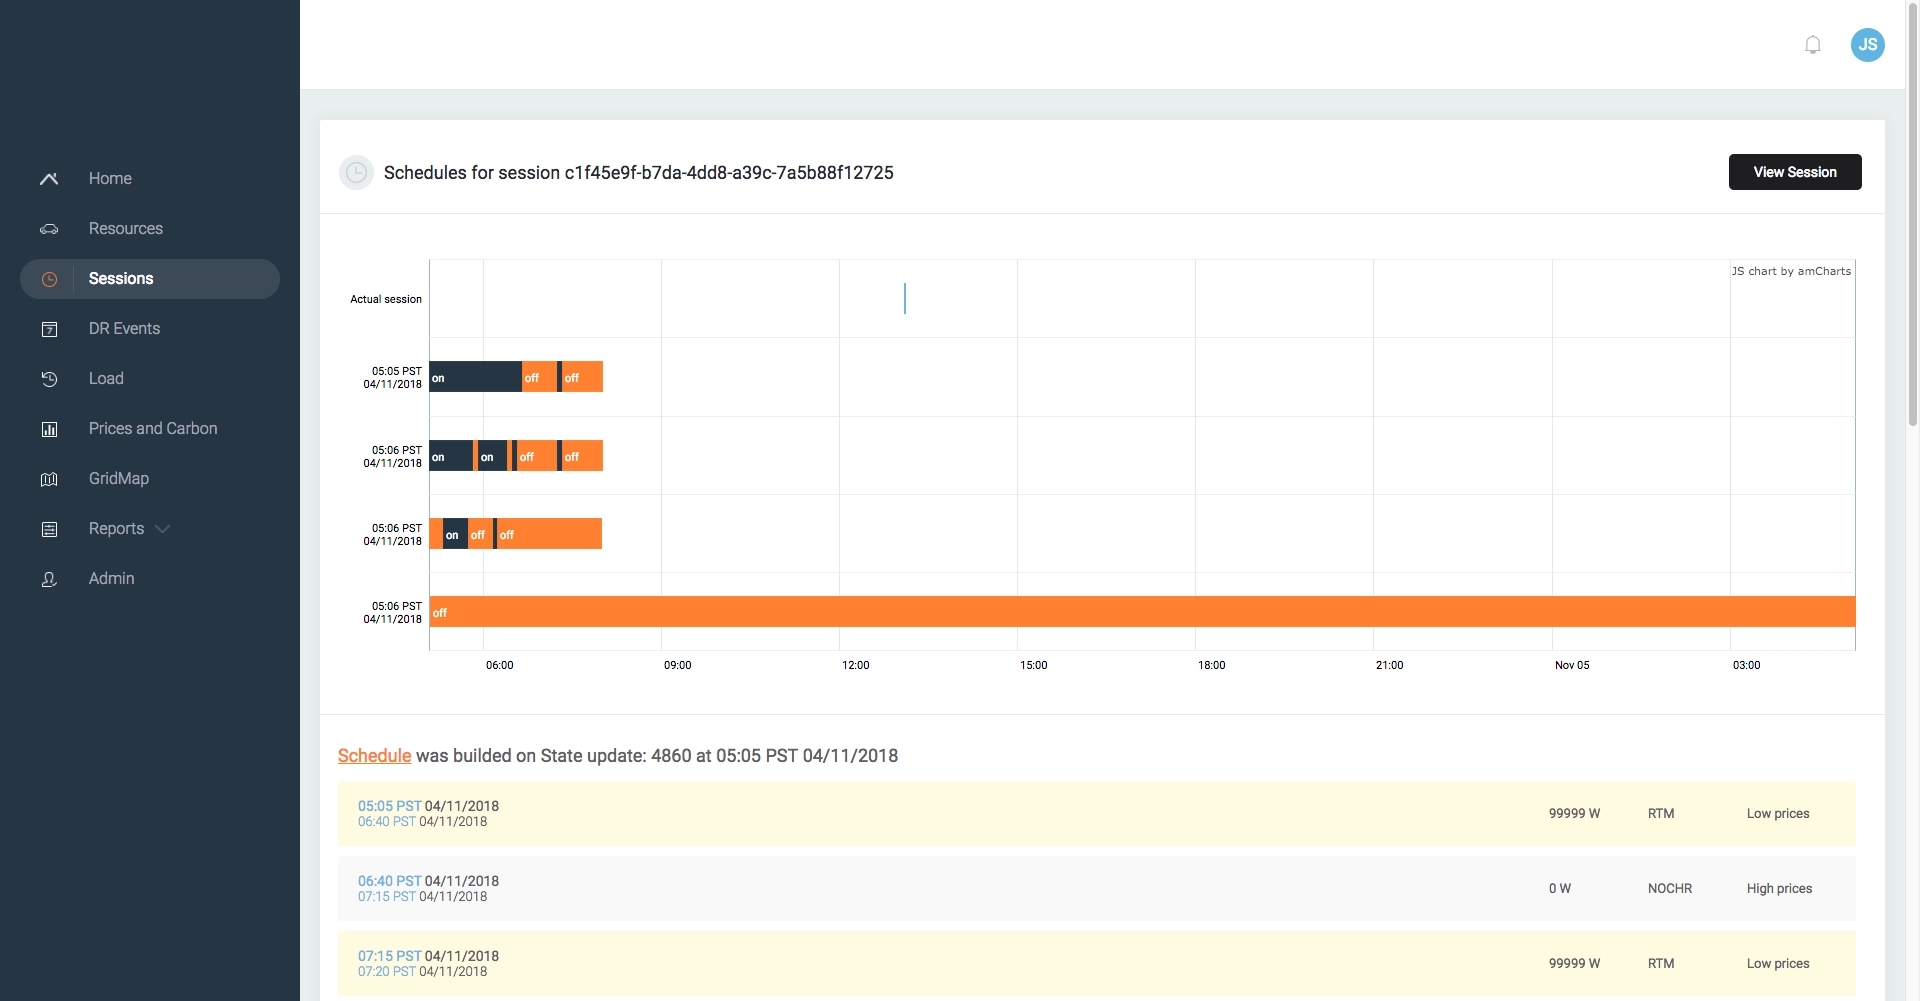Open the JS user avatar menu

[1867, 45]
